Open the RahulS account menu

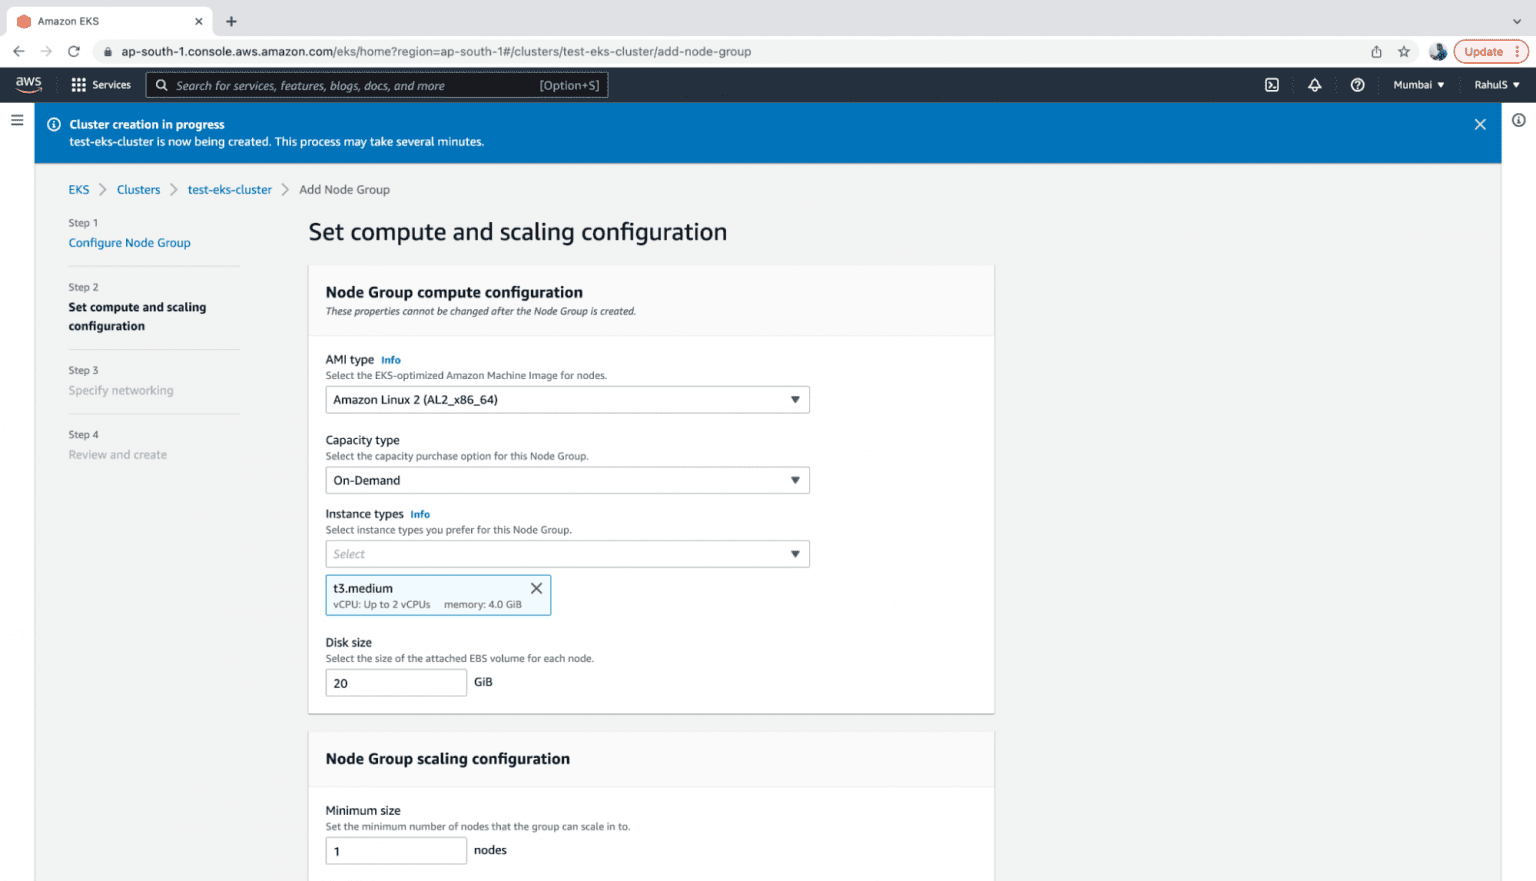1495,85
